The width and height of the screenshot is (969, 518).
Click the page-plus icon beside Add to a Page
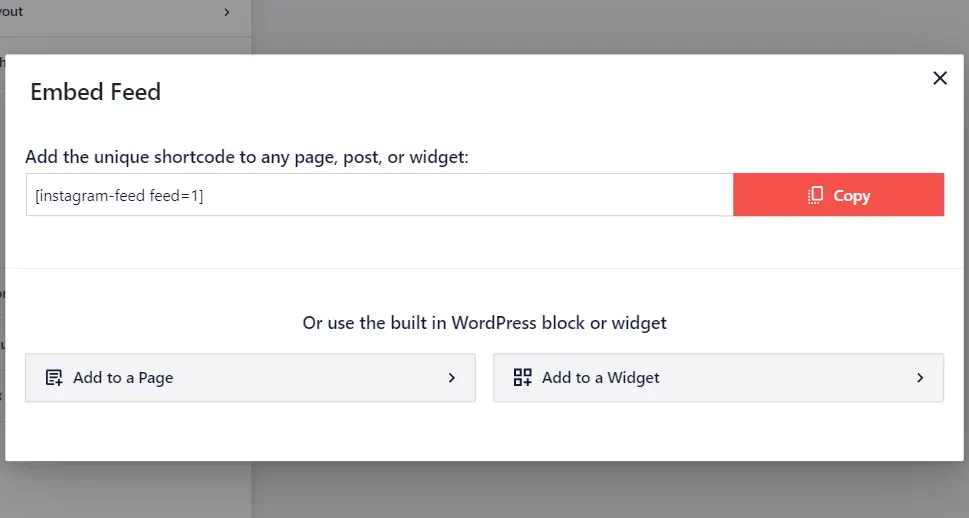pyautogui.click(x=54, y=378)
